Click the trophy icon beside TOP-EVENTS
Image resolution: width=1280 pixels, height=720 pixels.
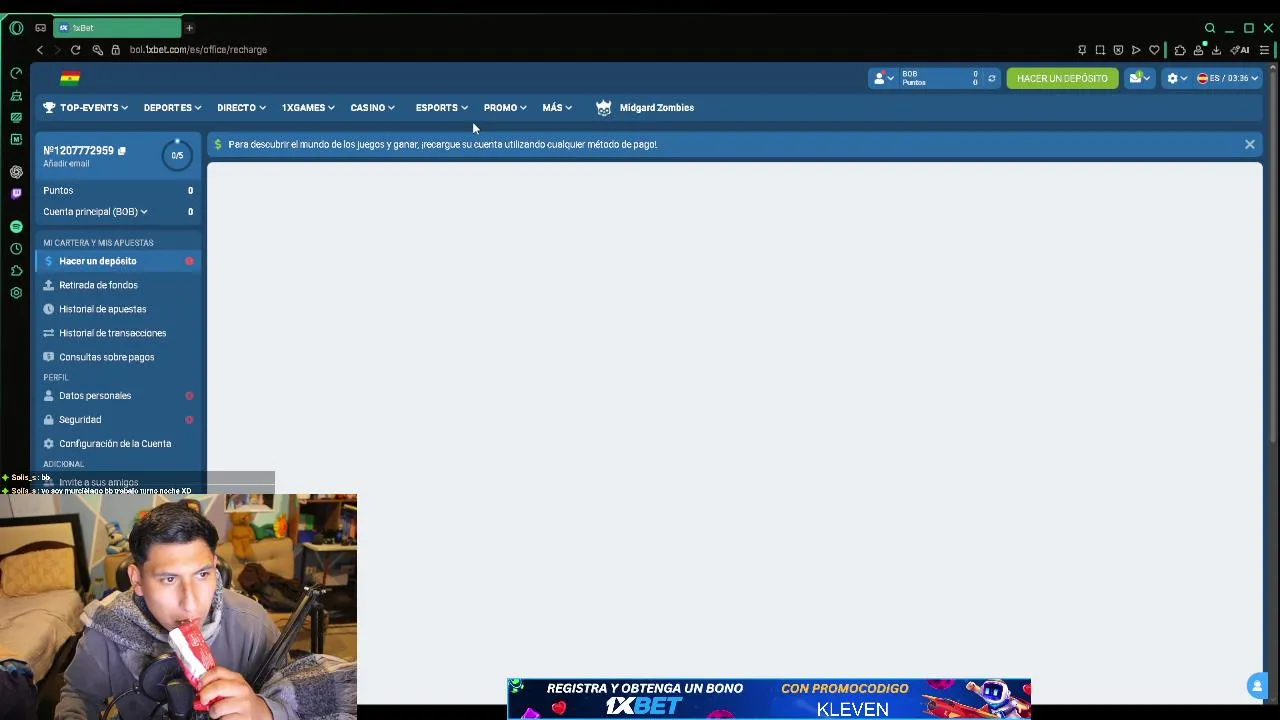pos(49,107)
